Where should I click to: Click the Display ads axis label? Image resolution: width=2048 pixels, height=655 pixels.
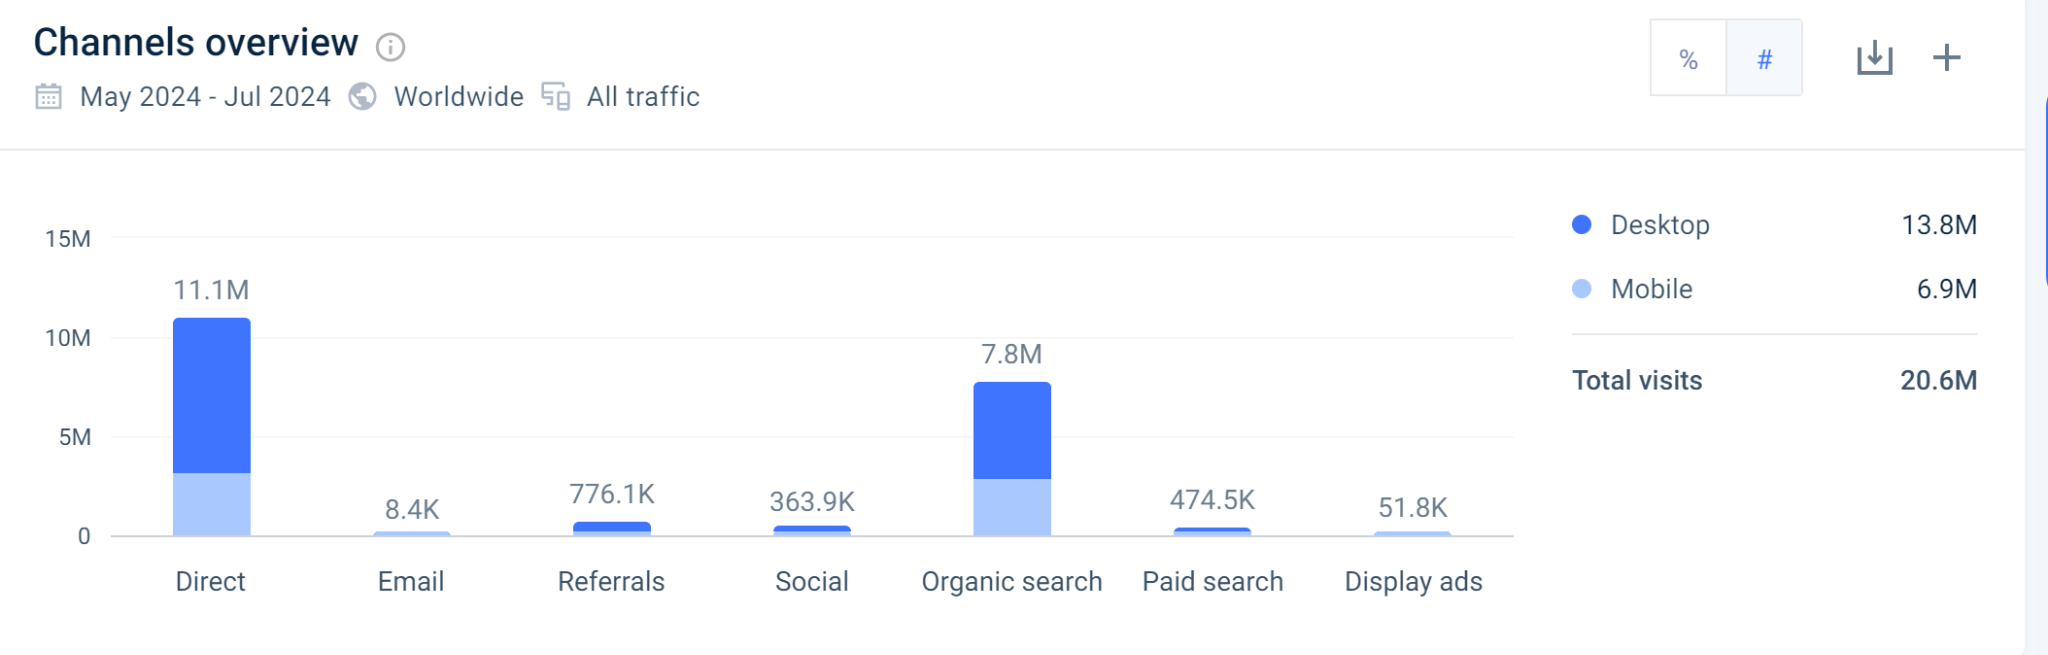point(1413,581)
